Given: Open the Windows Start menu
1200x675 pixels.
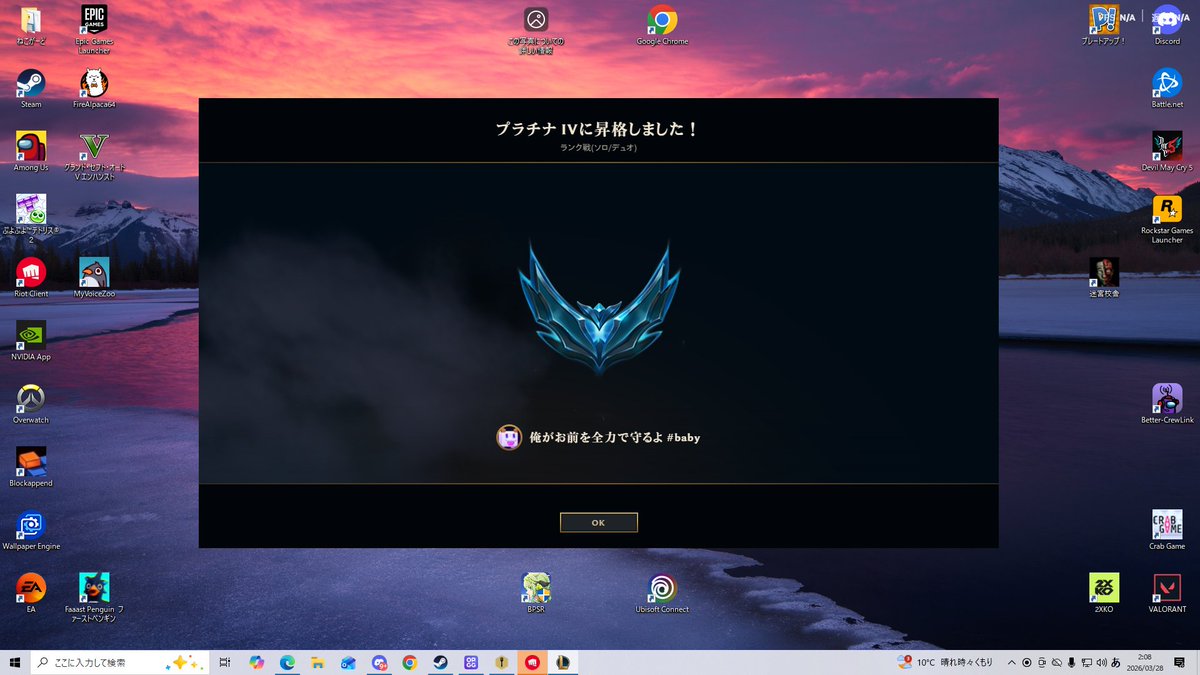Looking at the screenshot, I should pyautogui.click(x=14, y=662).
